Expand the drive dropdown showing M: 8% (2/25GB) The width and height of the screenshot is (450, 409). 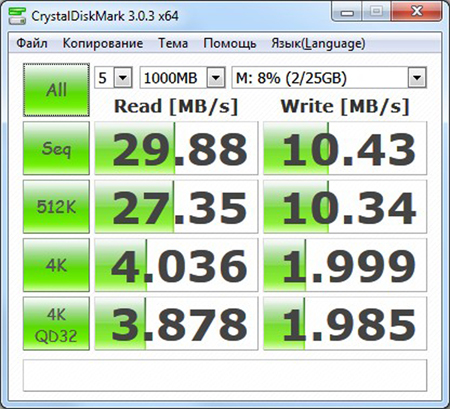pyautogui.click(x=417, y=78)
